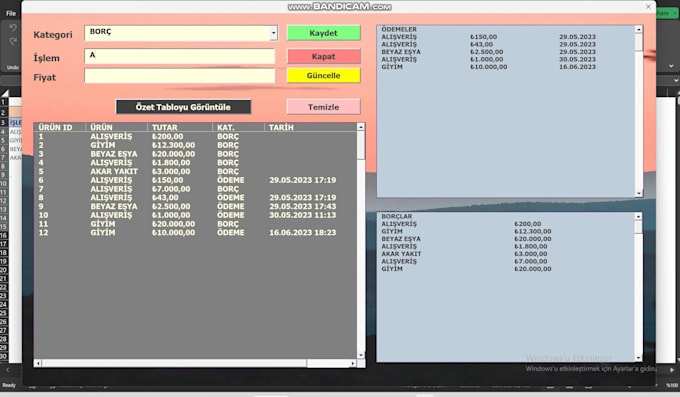Click the BORÇLAR list scroll-up arrow
This screenshot has height=397, width=680.
point(639,216)
